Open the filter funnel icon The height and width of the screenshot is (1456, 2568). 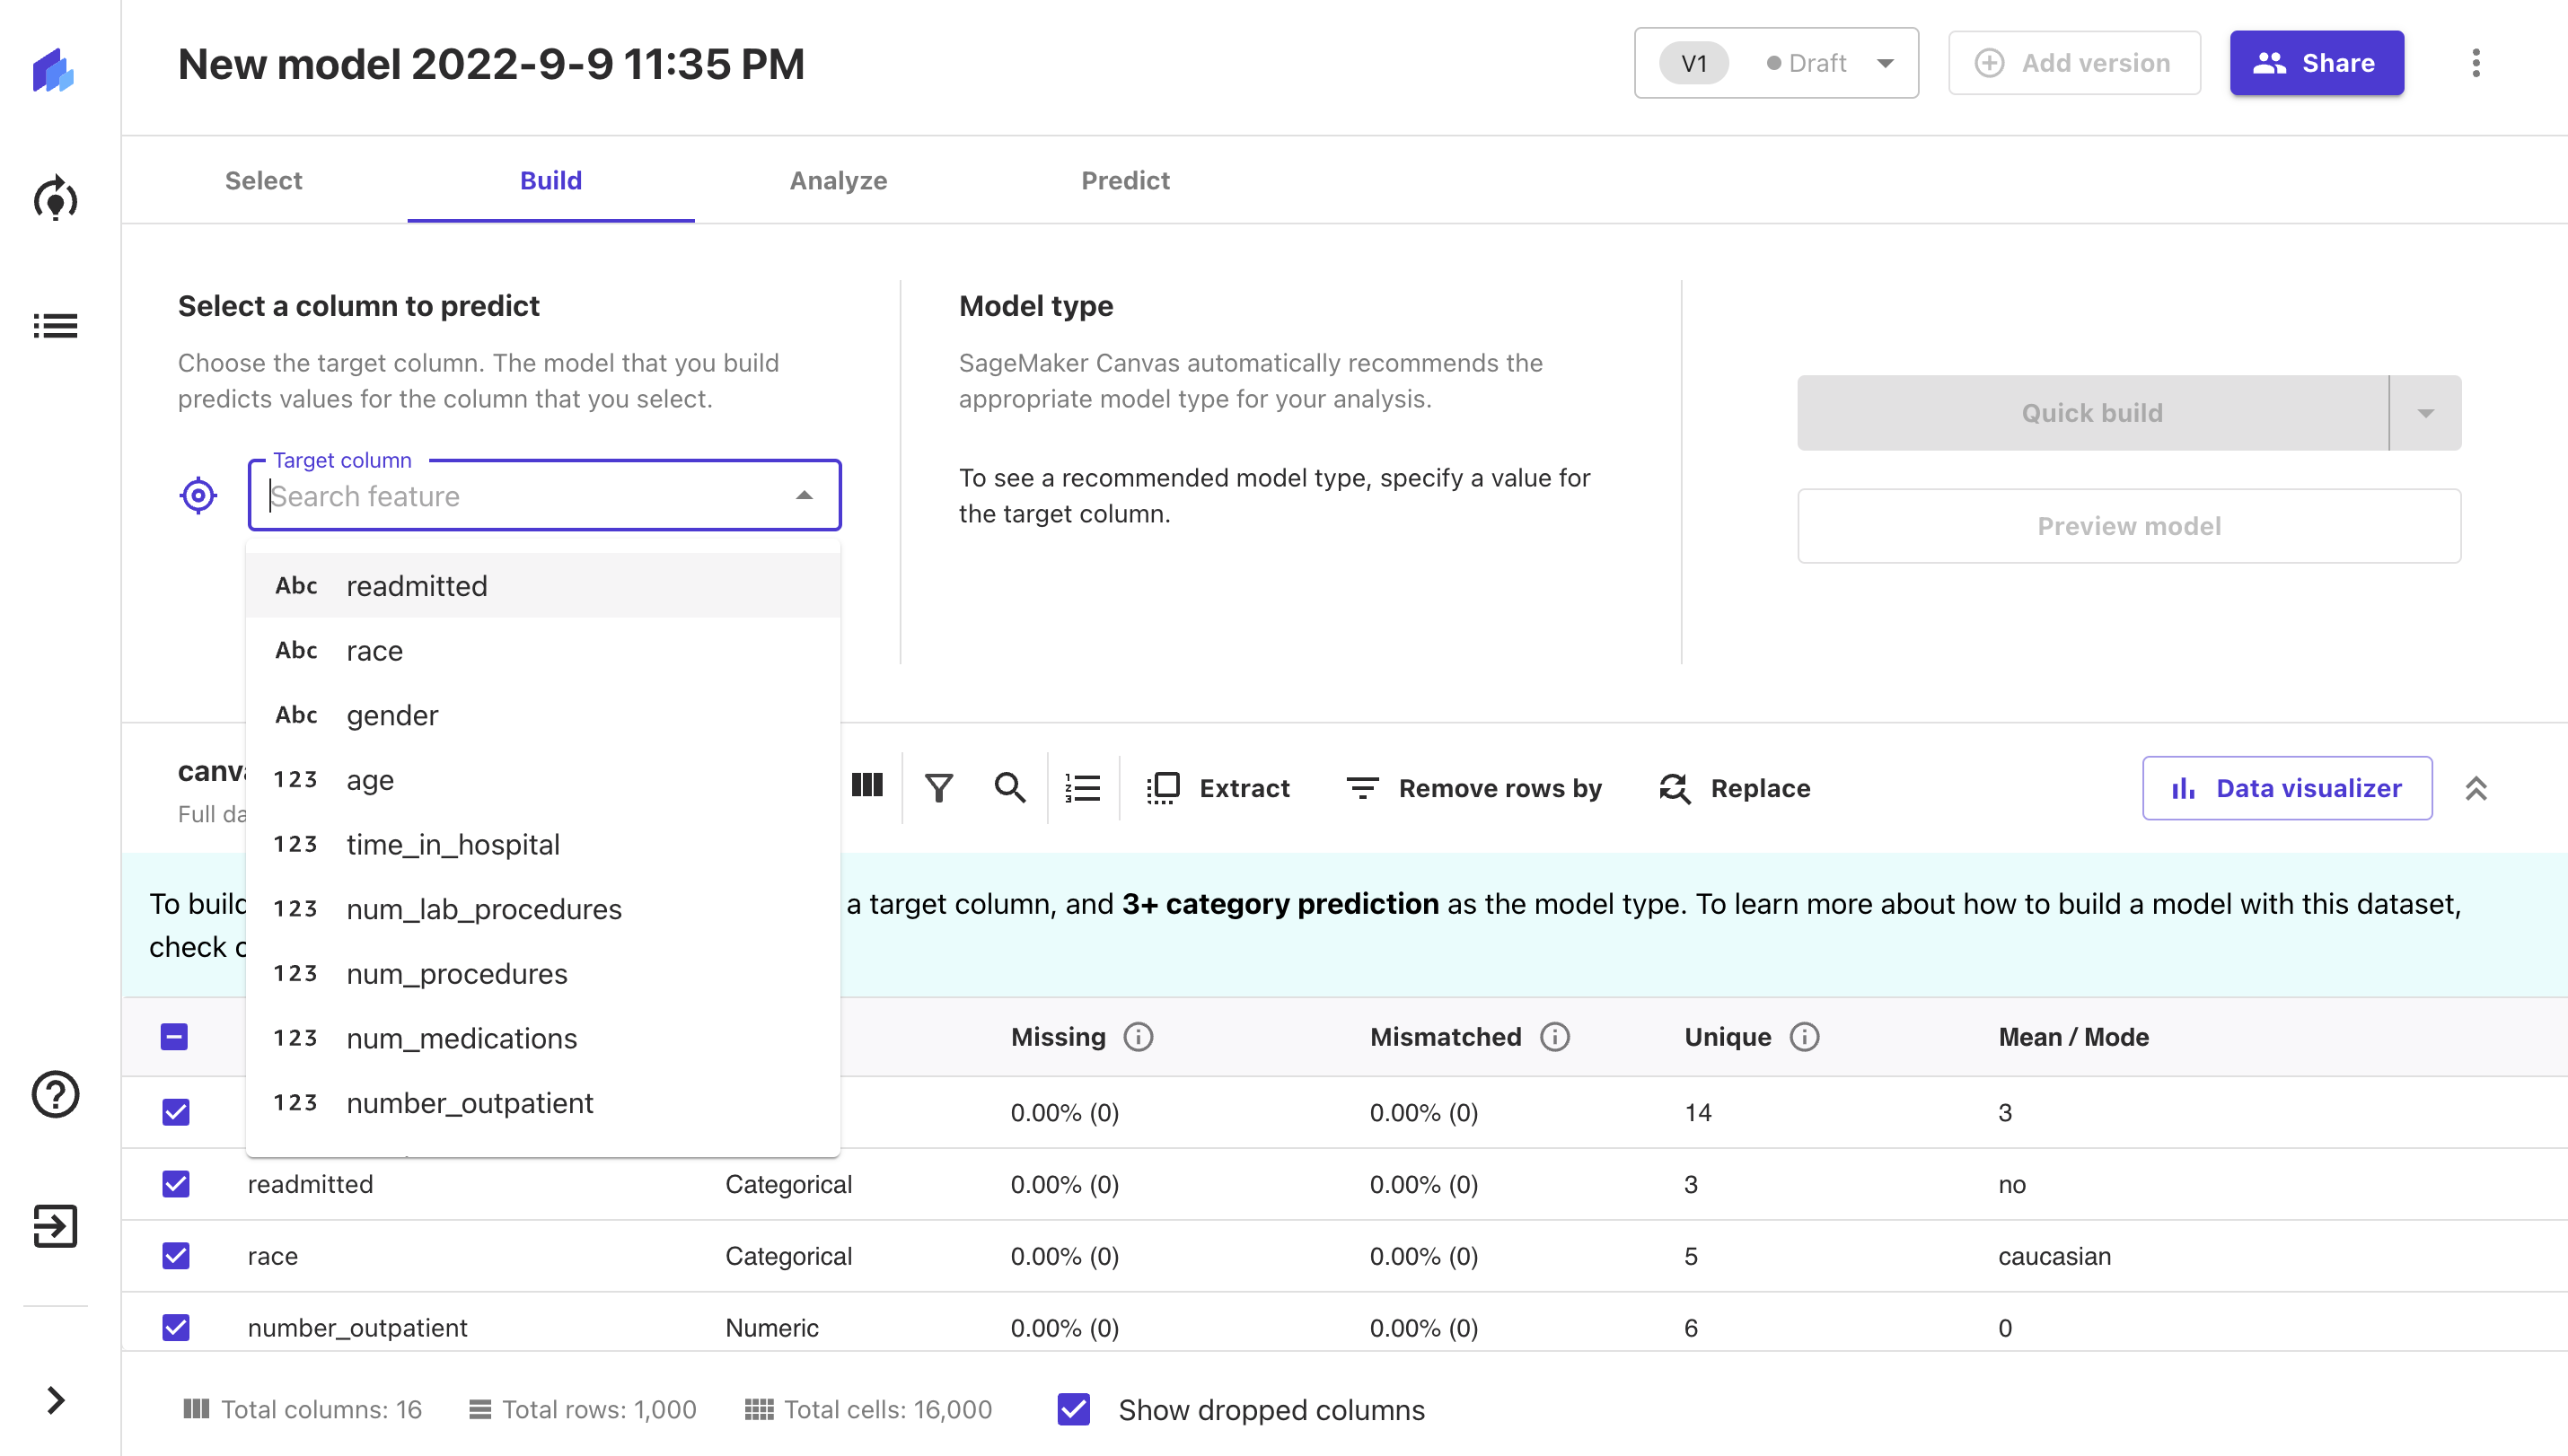938,788
